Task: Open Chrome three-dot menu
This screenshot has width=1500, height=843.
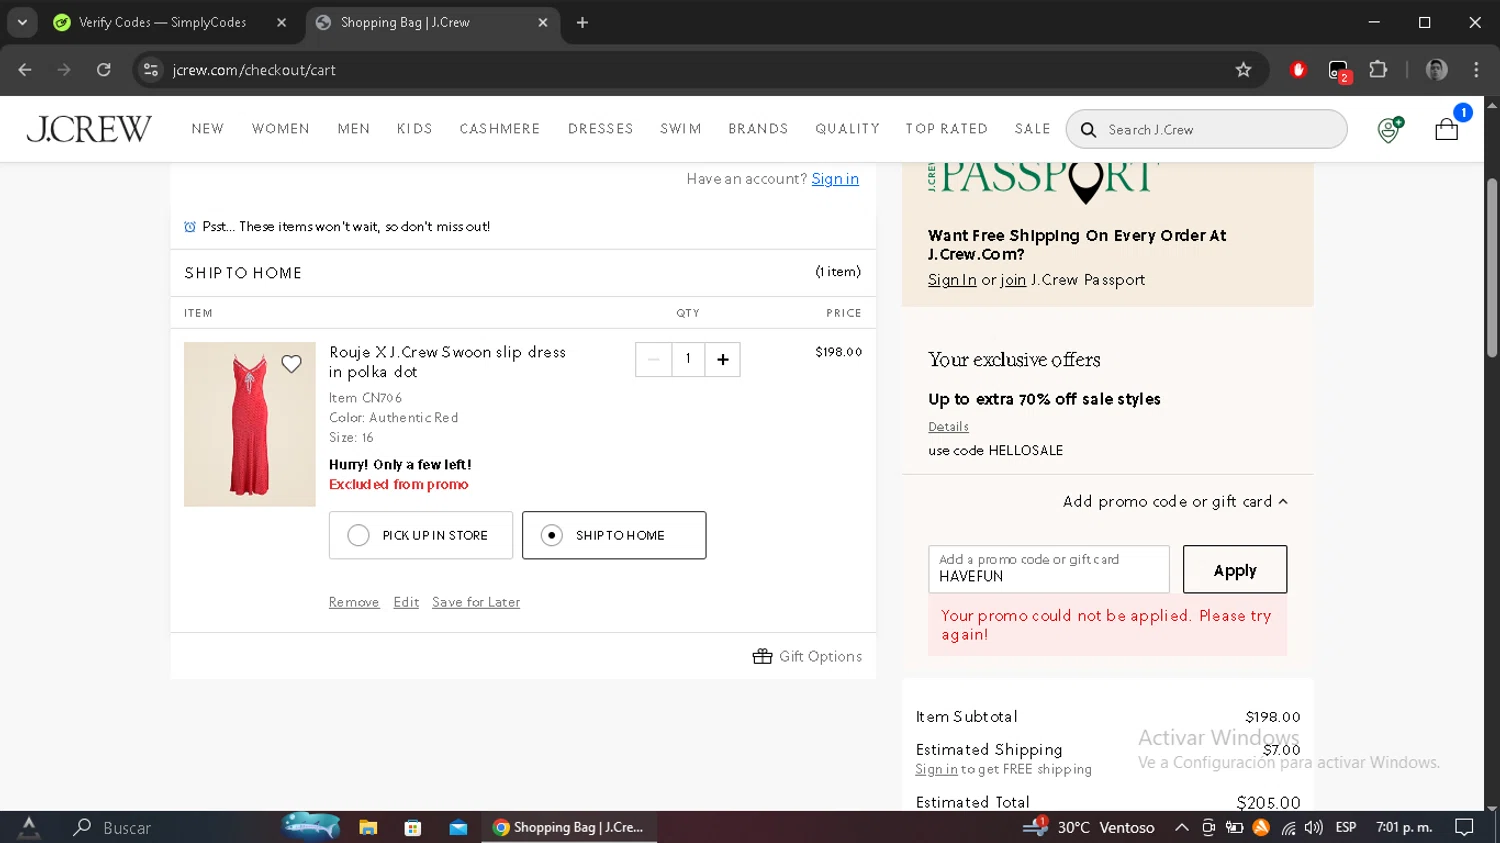Action: pos(1476,70)
